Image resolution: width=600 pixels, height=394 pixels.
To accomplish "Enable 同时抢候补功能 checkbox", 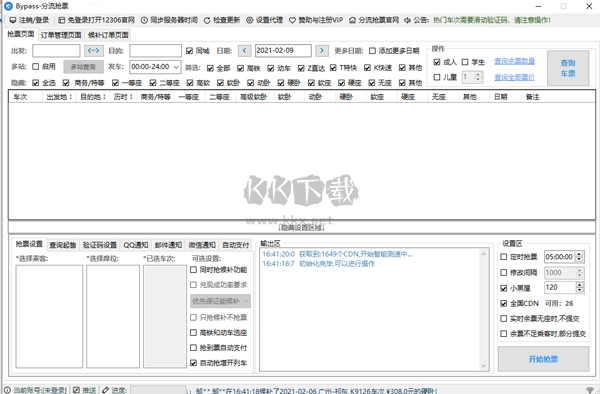I will [194, 270].
